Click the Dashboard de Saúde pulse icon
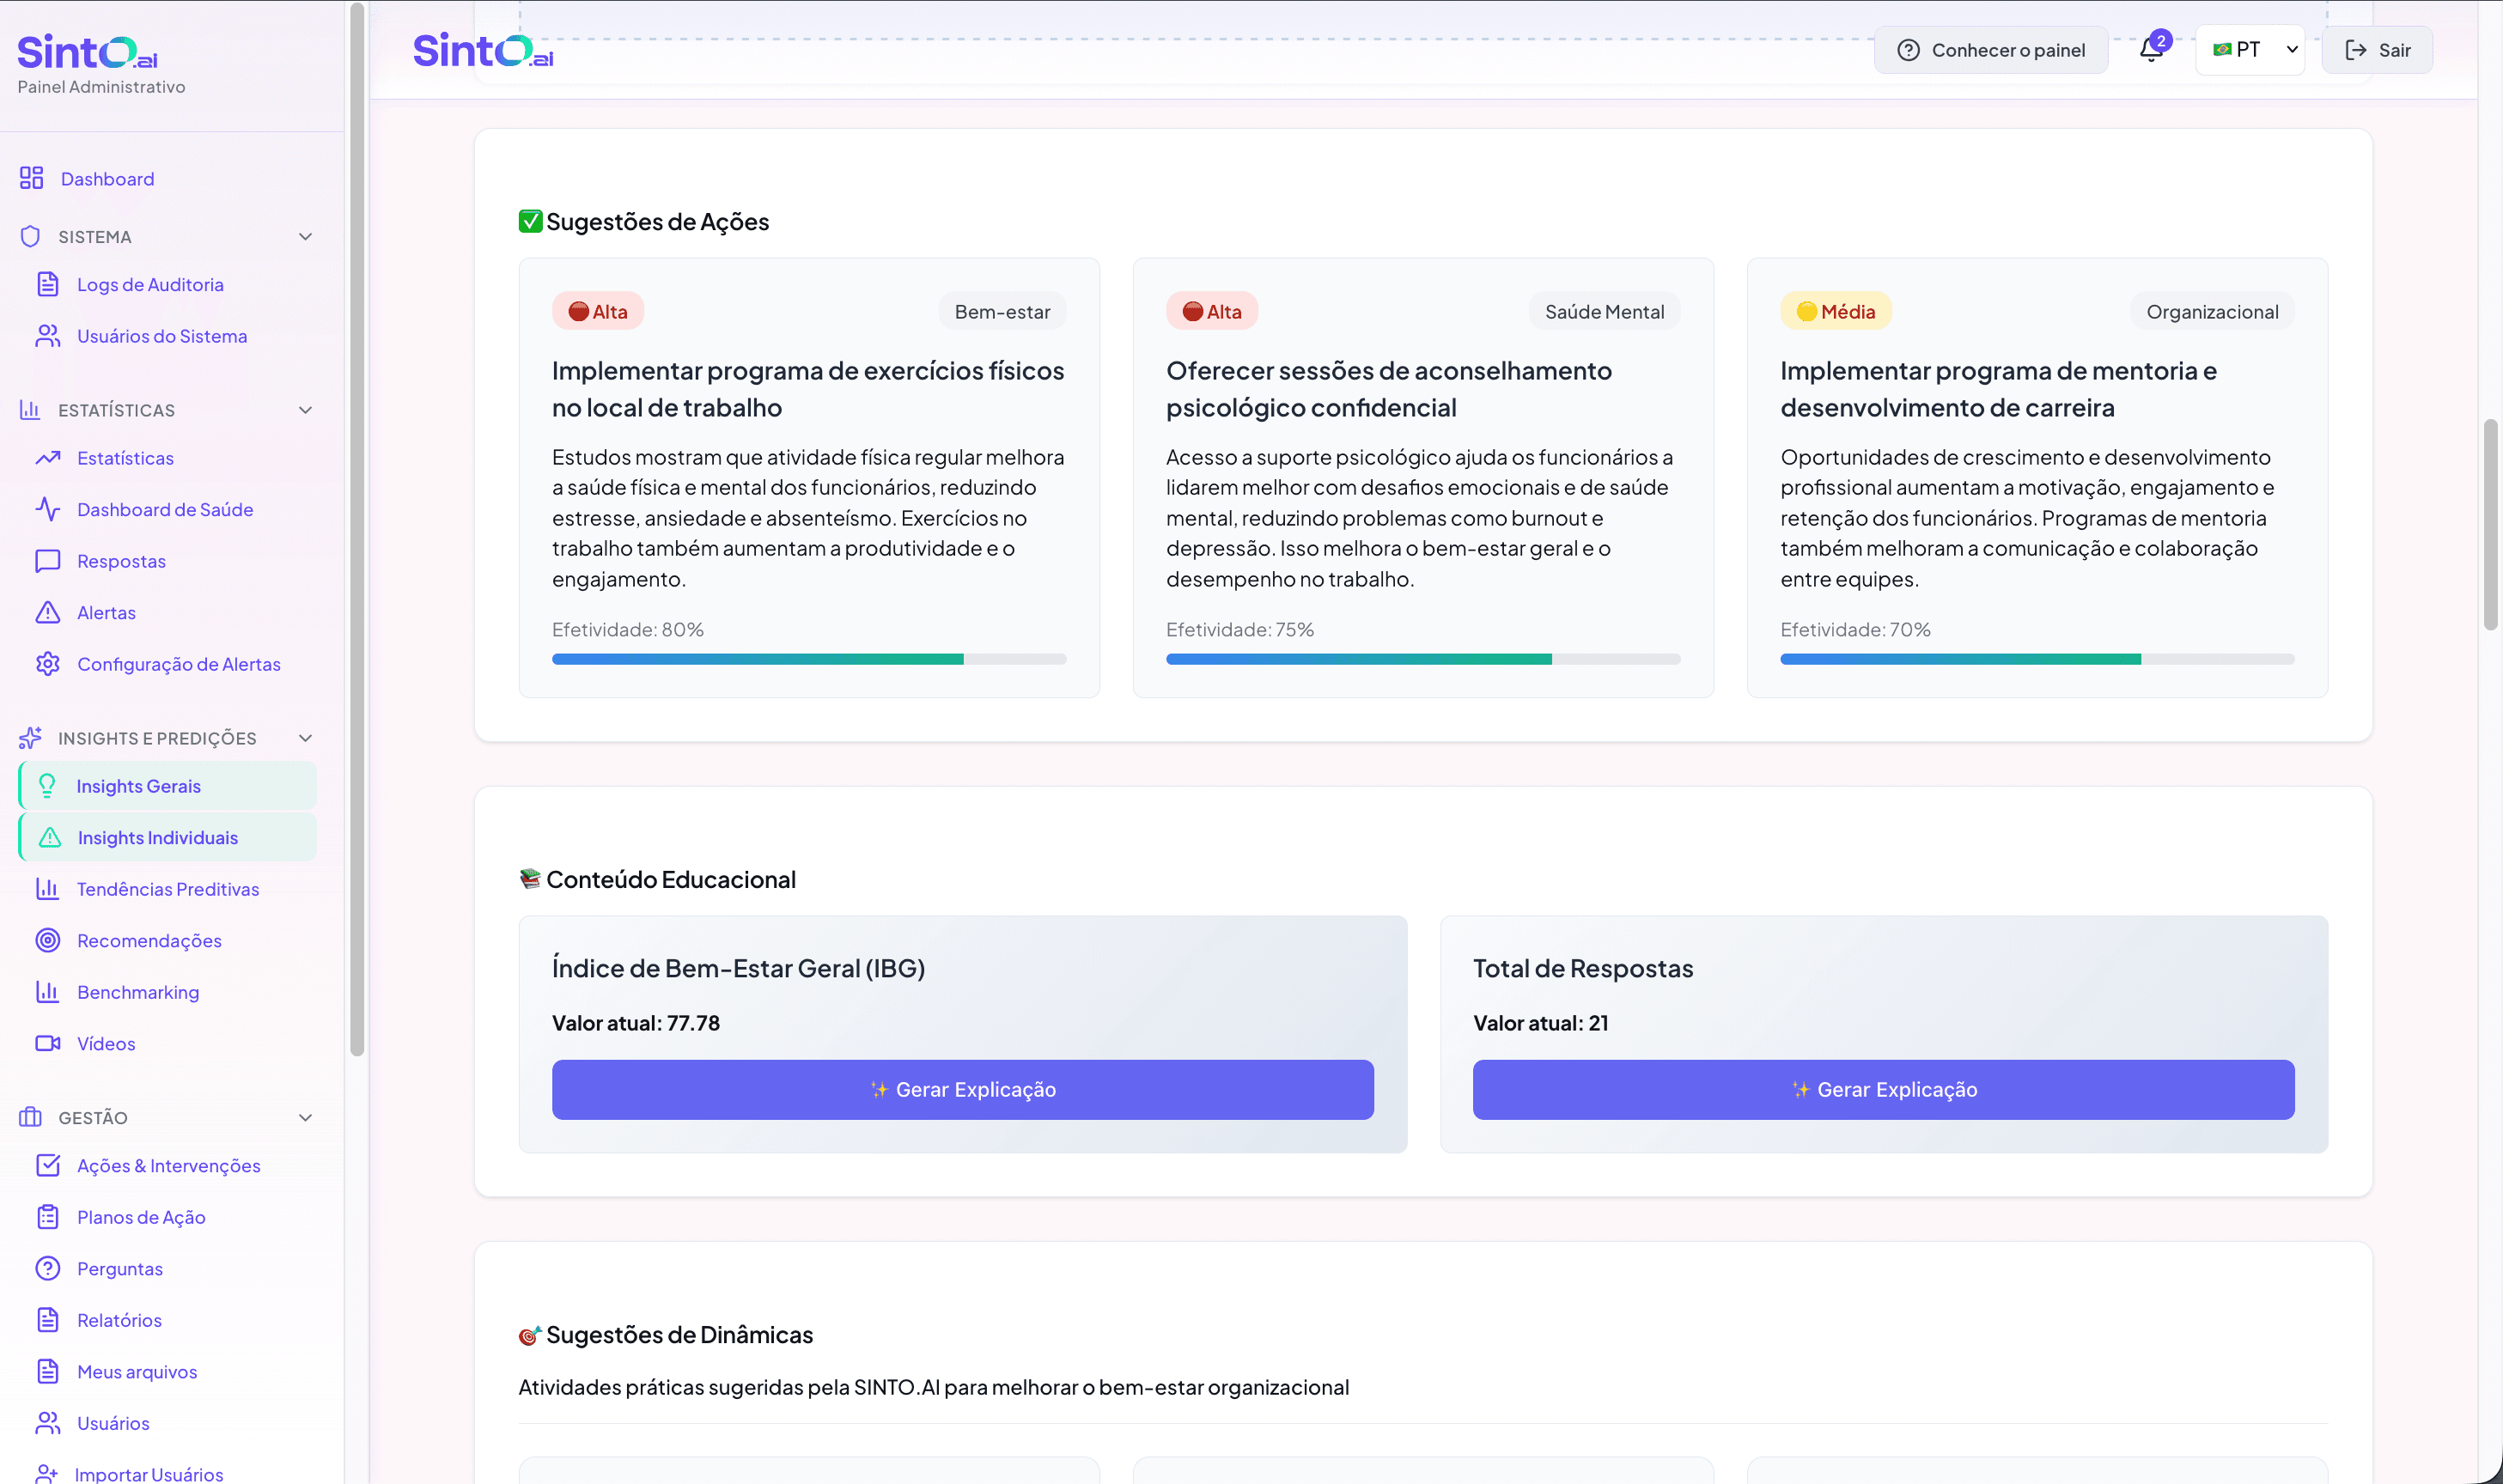This screenshot has height=1484, width=2503. [x=48, y=510]
